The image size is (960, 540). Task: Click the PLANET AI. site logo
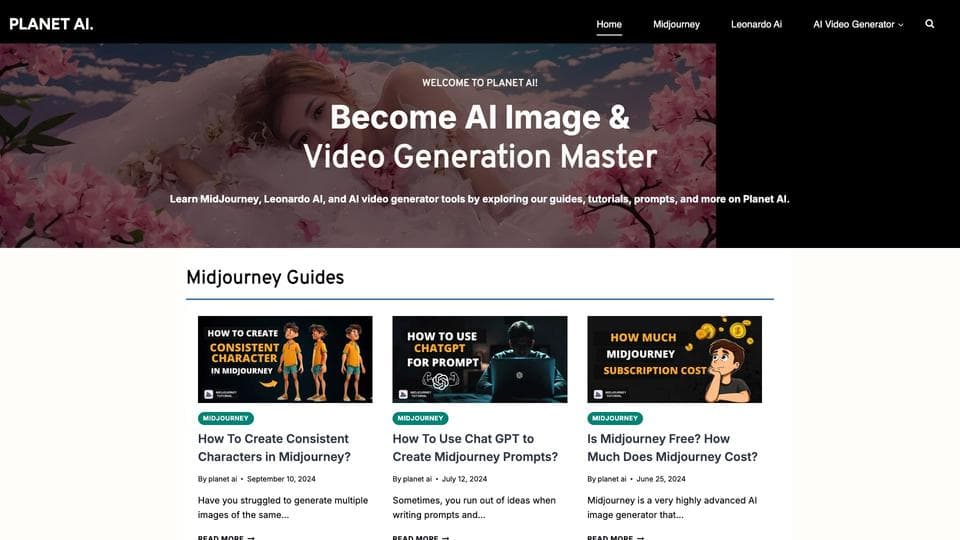click(x=51, y=24)
